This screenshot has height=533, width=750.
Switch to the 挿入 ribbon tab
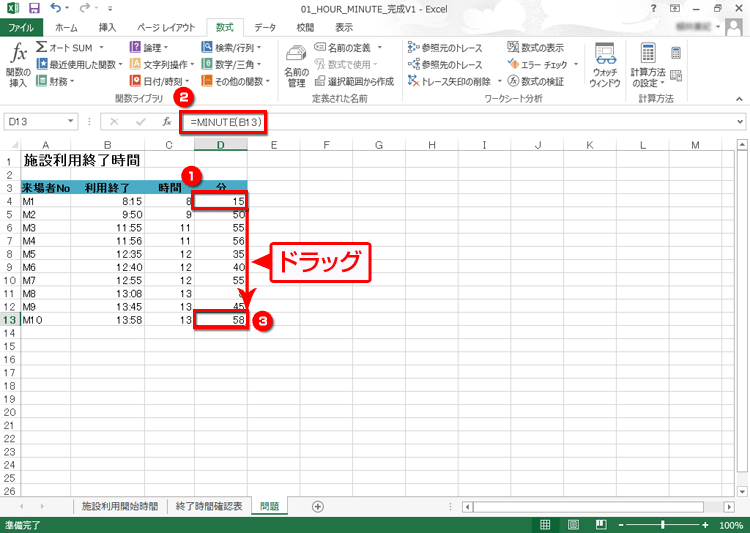click(x=107, y=27)
